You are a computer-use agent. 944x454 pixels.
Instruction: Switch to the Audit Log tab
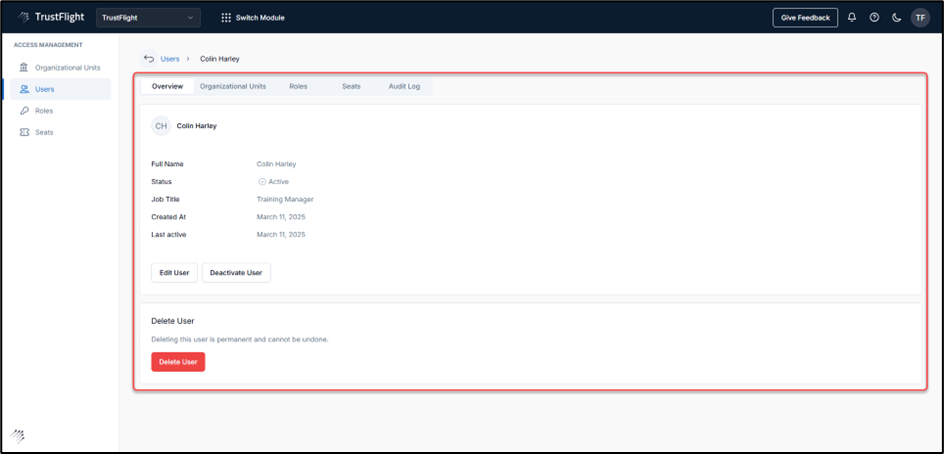404,87
